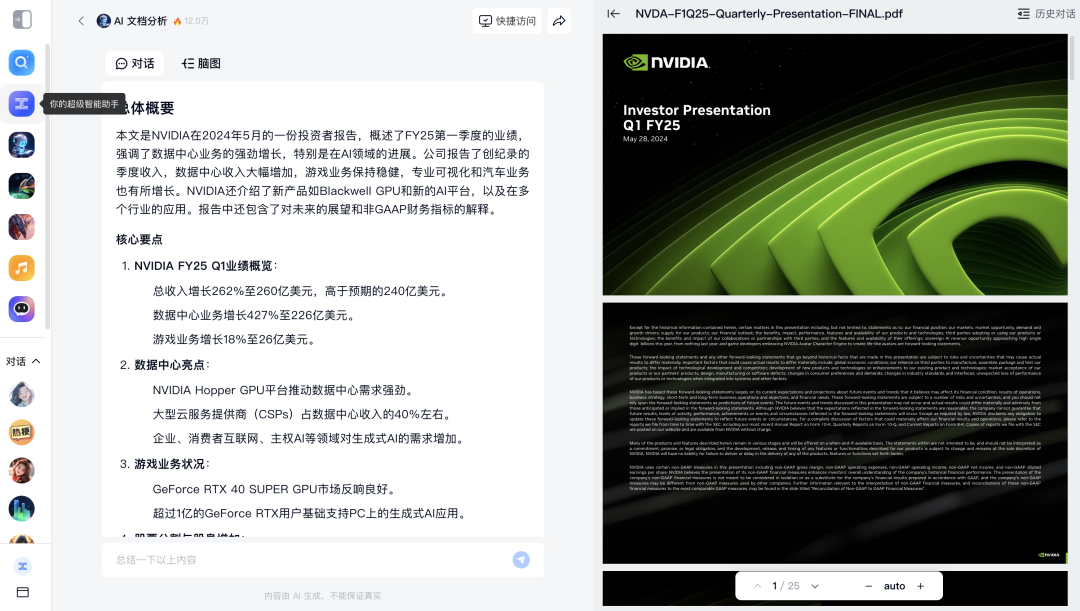
Task: Select the 对话 tab
Action: [135, 63]
